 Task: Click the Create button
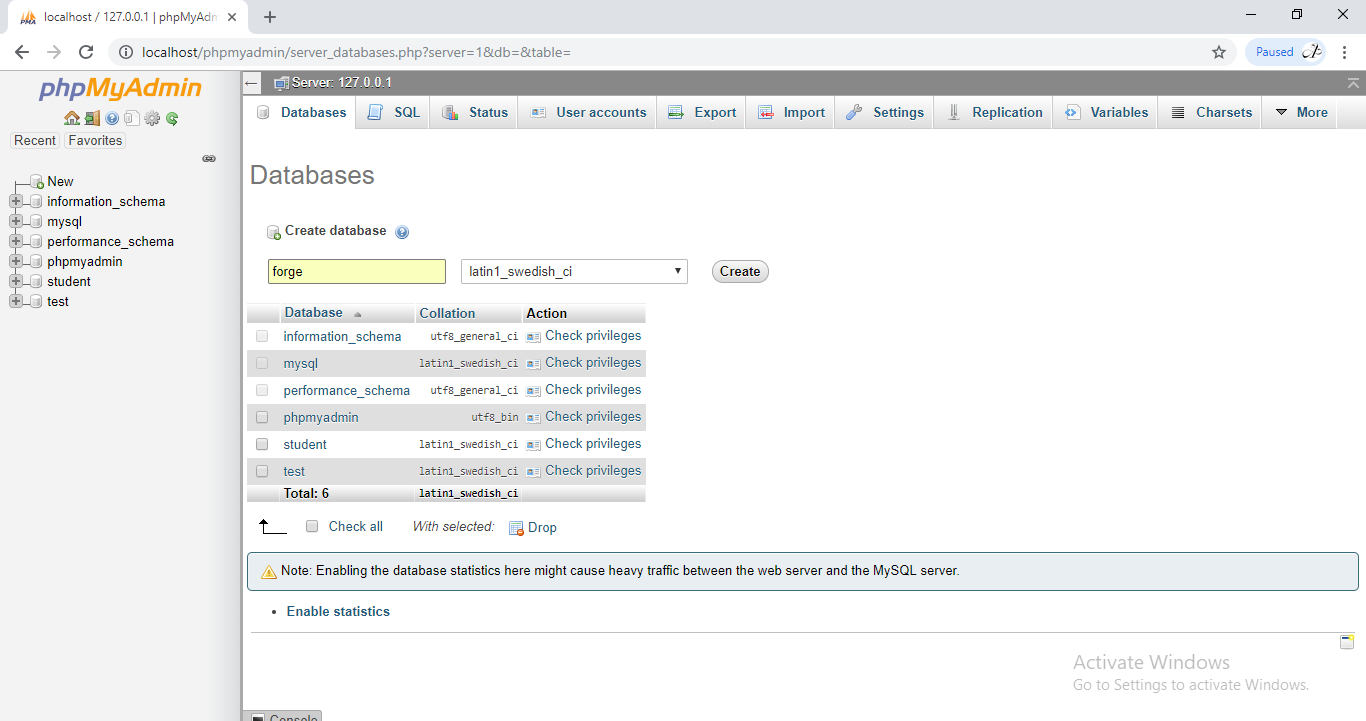click(x=740, y=271)
